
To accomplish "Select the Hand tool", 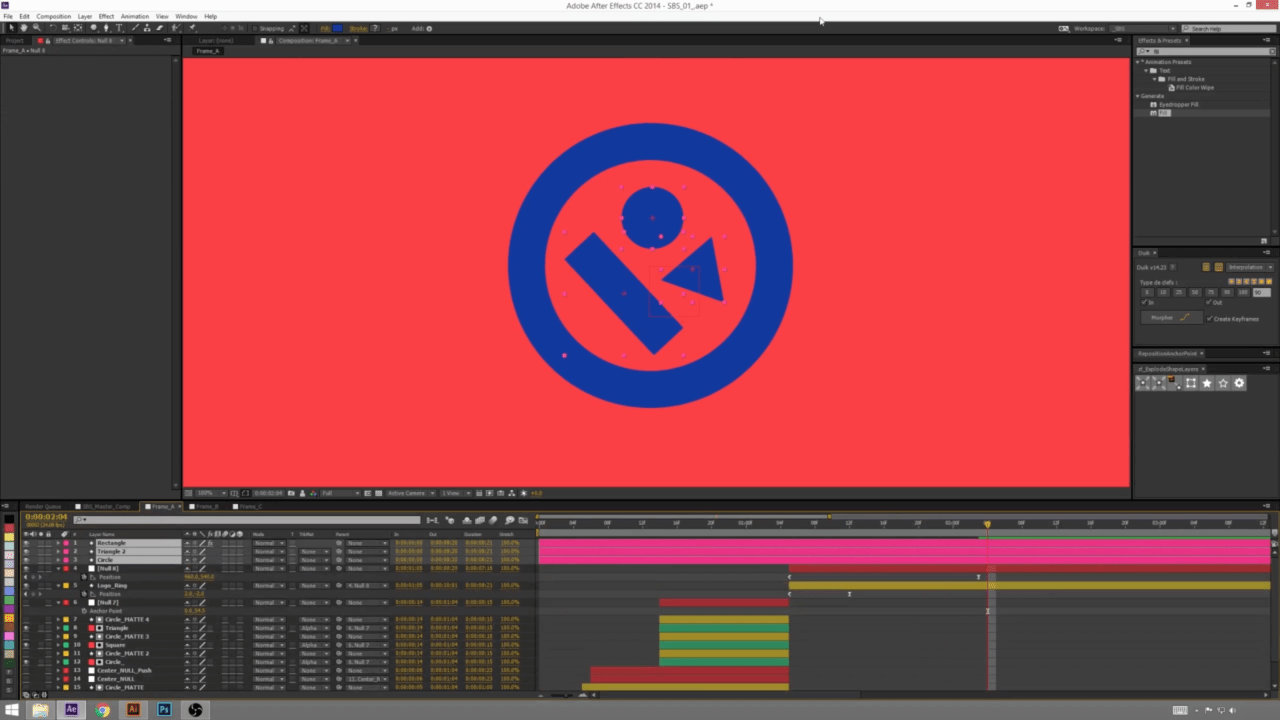I will click(x=24, y=28).
